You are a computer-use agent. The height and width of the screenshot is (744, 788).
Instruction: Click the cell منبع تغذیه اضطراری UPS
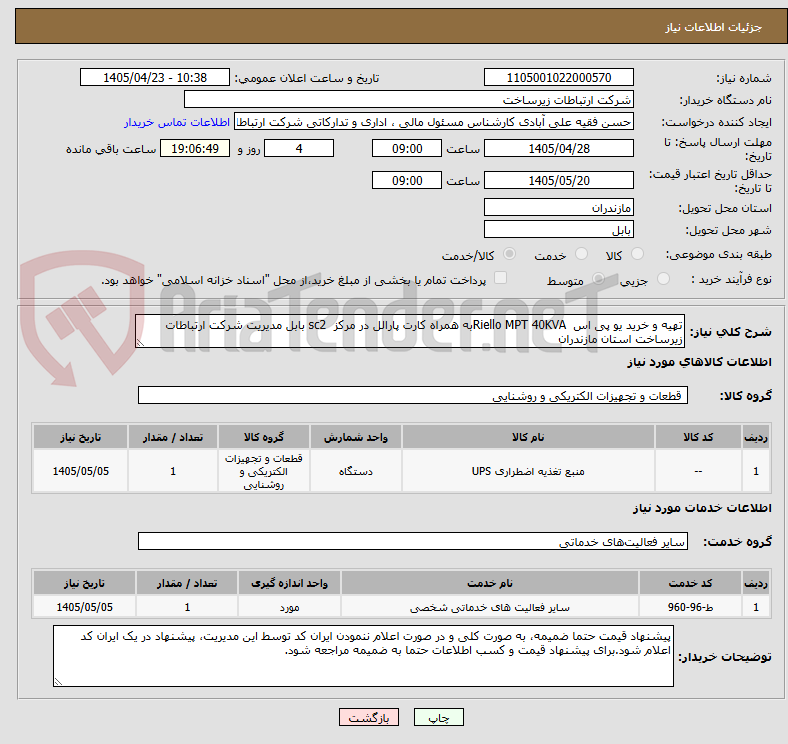point(528,471)
